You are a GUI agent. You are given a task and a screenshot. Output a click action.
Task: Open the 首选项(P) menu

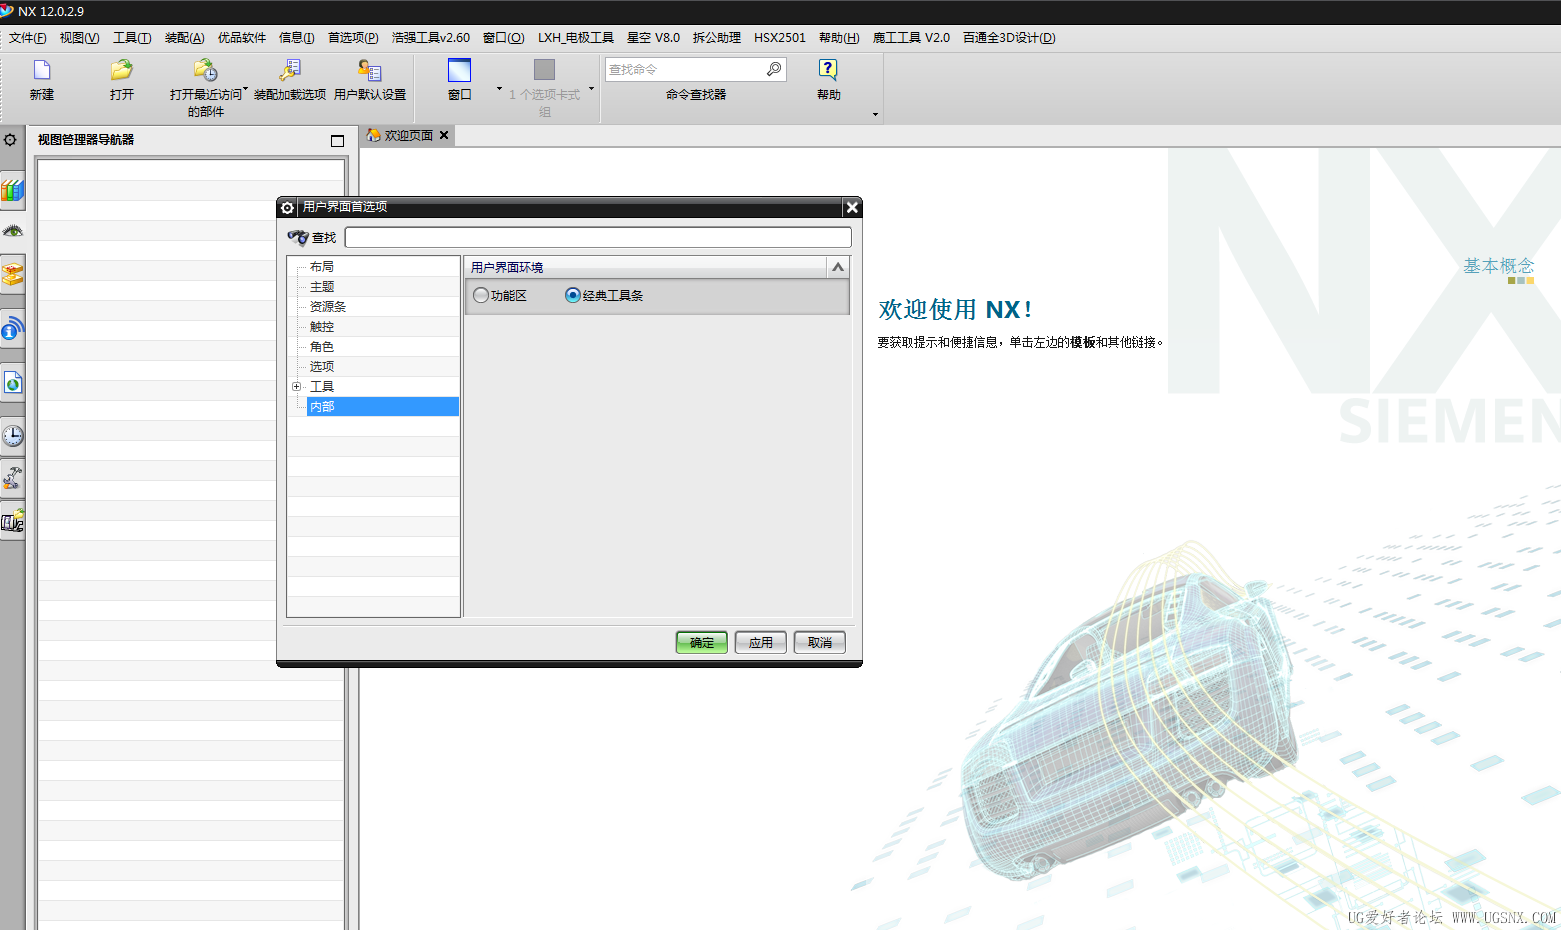[353, 38]
